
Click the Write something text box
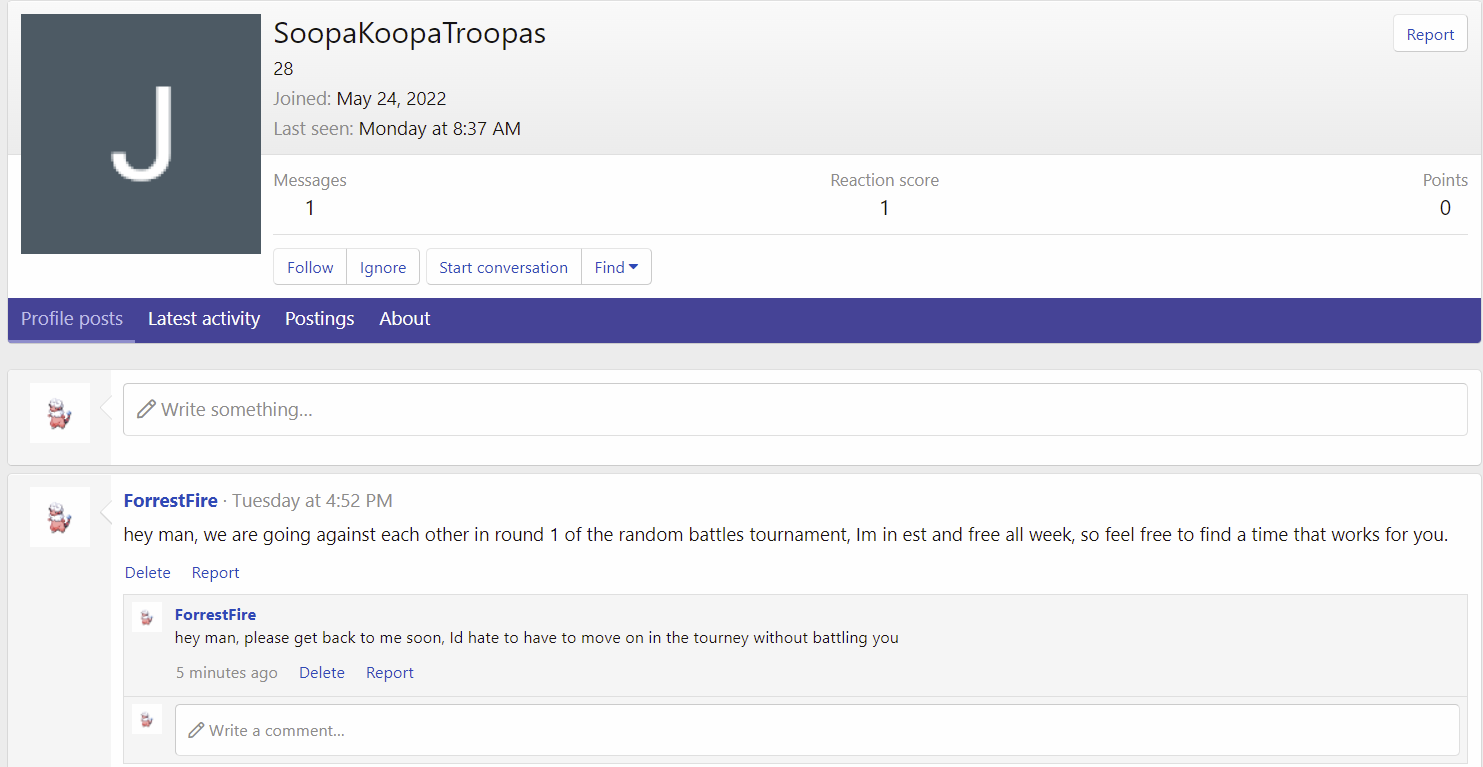click(x=795, y=410)
